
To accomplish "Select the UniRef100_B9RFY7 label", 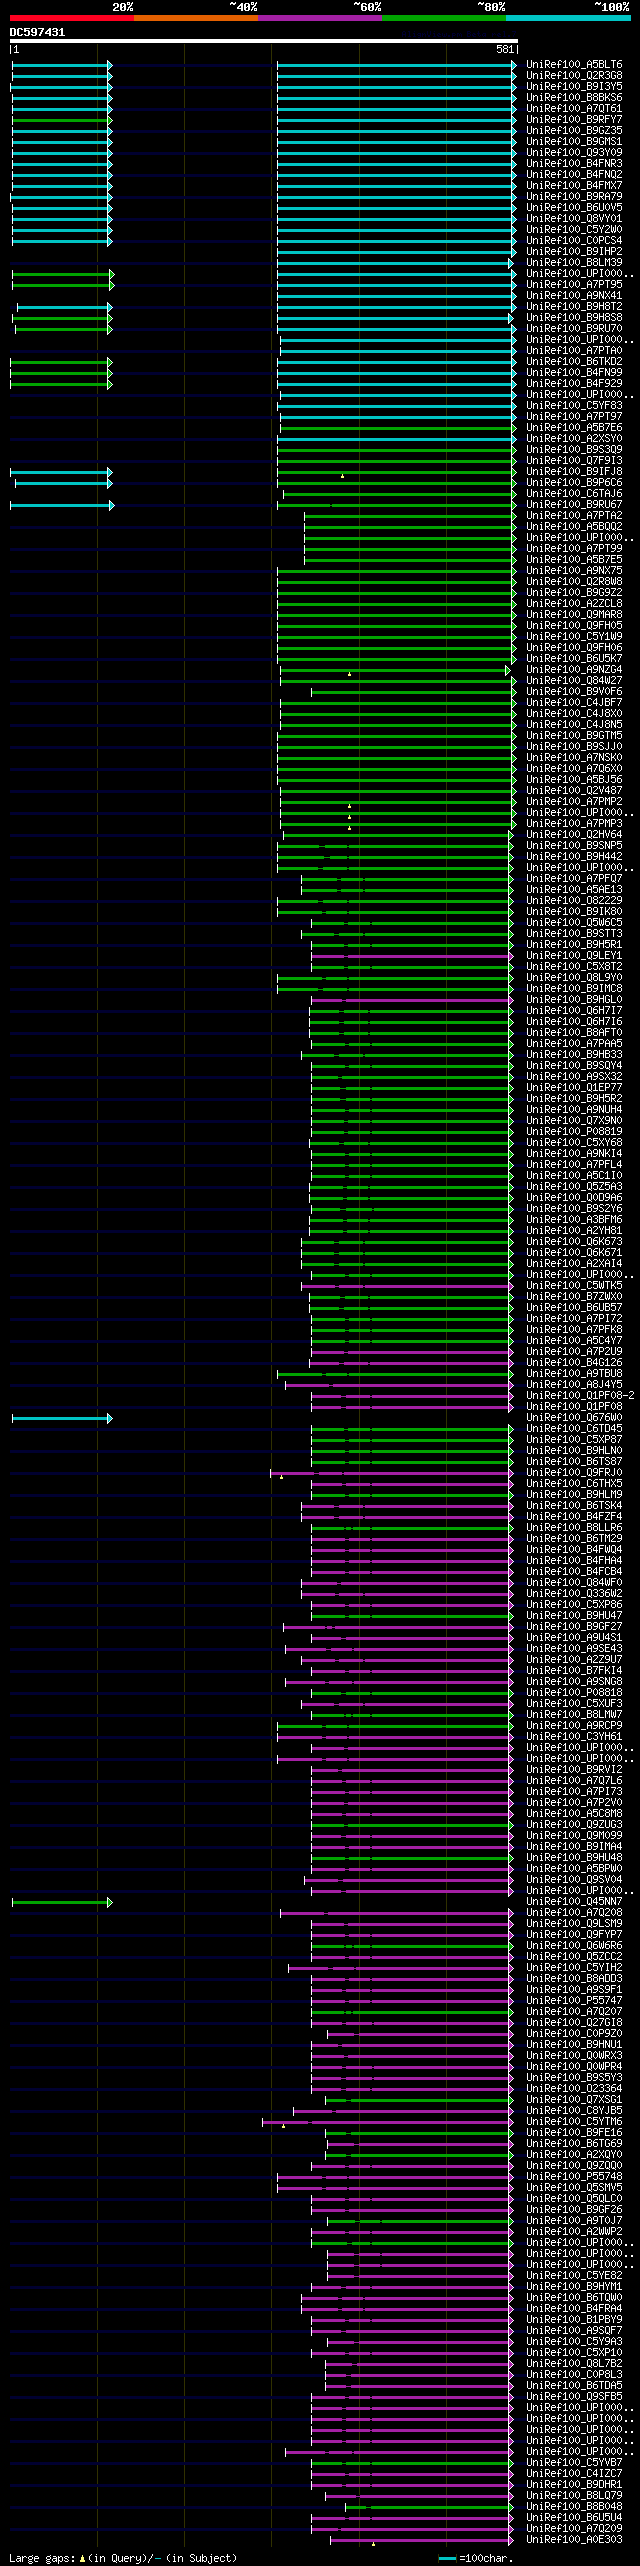I will click(x=574, y=120).
